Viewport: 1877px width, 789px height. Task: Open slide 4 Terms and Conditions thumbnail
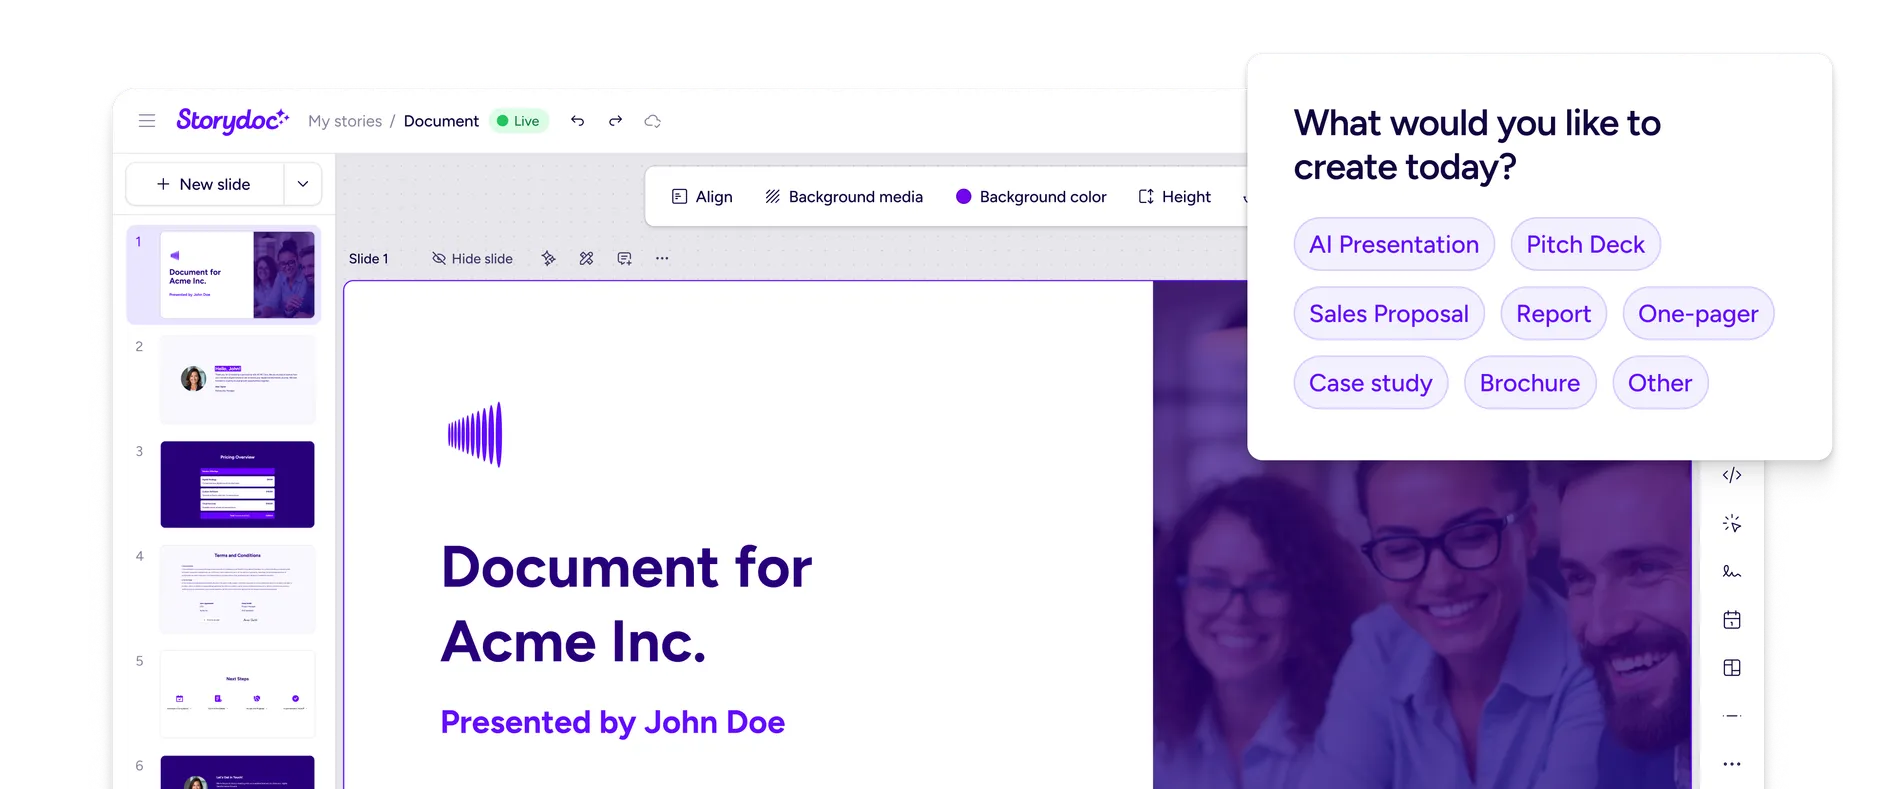237,589
